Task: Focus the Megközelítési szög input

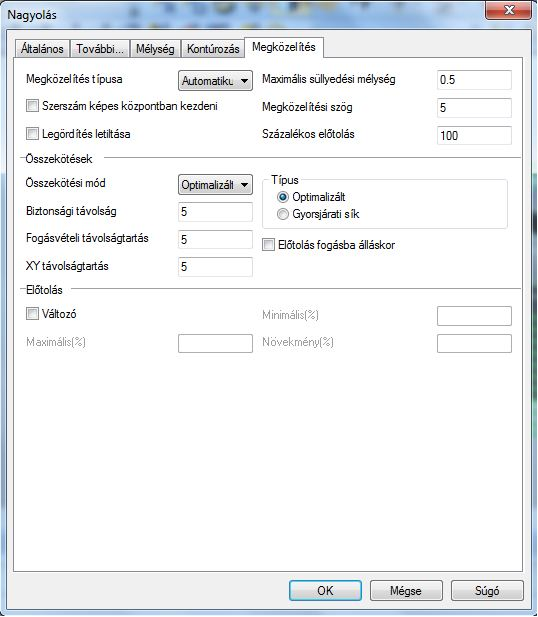Action: tap(474, 108)
